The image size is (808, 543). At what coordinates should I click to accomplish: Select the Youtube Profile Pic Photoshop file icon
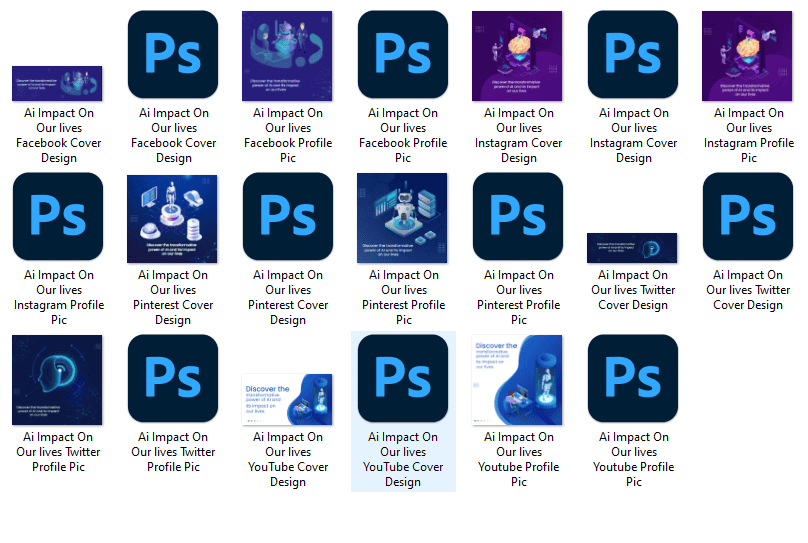632,379
